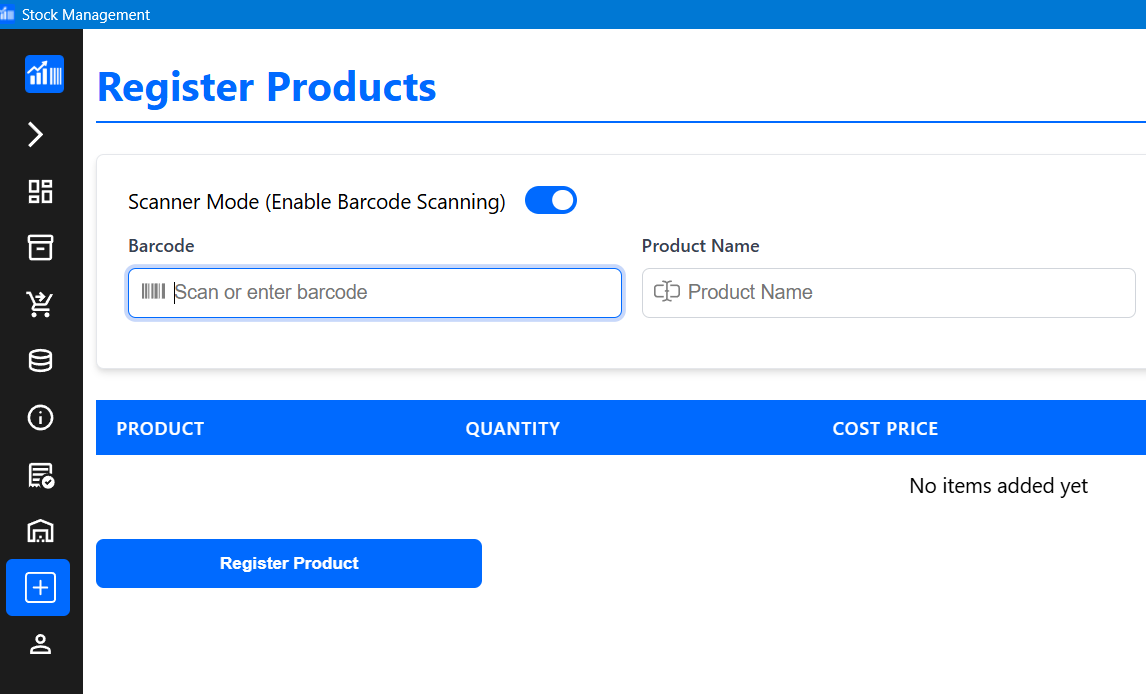This screenshot has height=694, width=1146.
Task: Disable the Scanner Mode toggle
Action: tap(551, 201)
